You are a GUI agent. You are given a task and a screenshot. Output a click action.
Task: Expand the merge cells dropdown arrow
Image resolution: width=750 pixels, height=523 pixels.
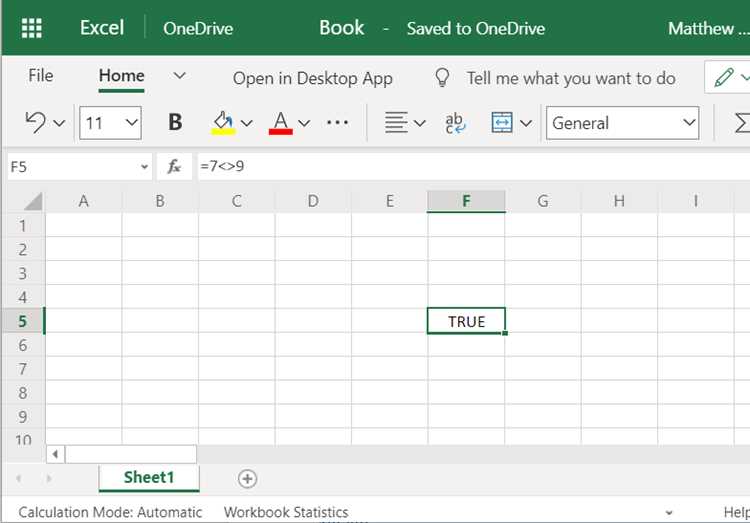coord(526,123)
